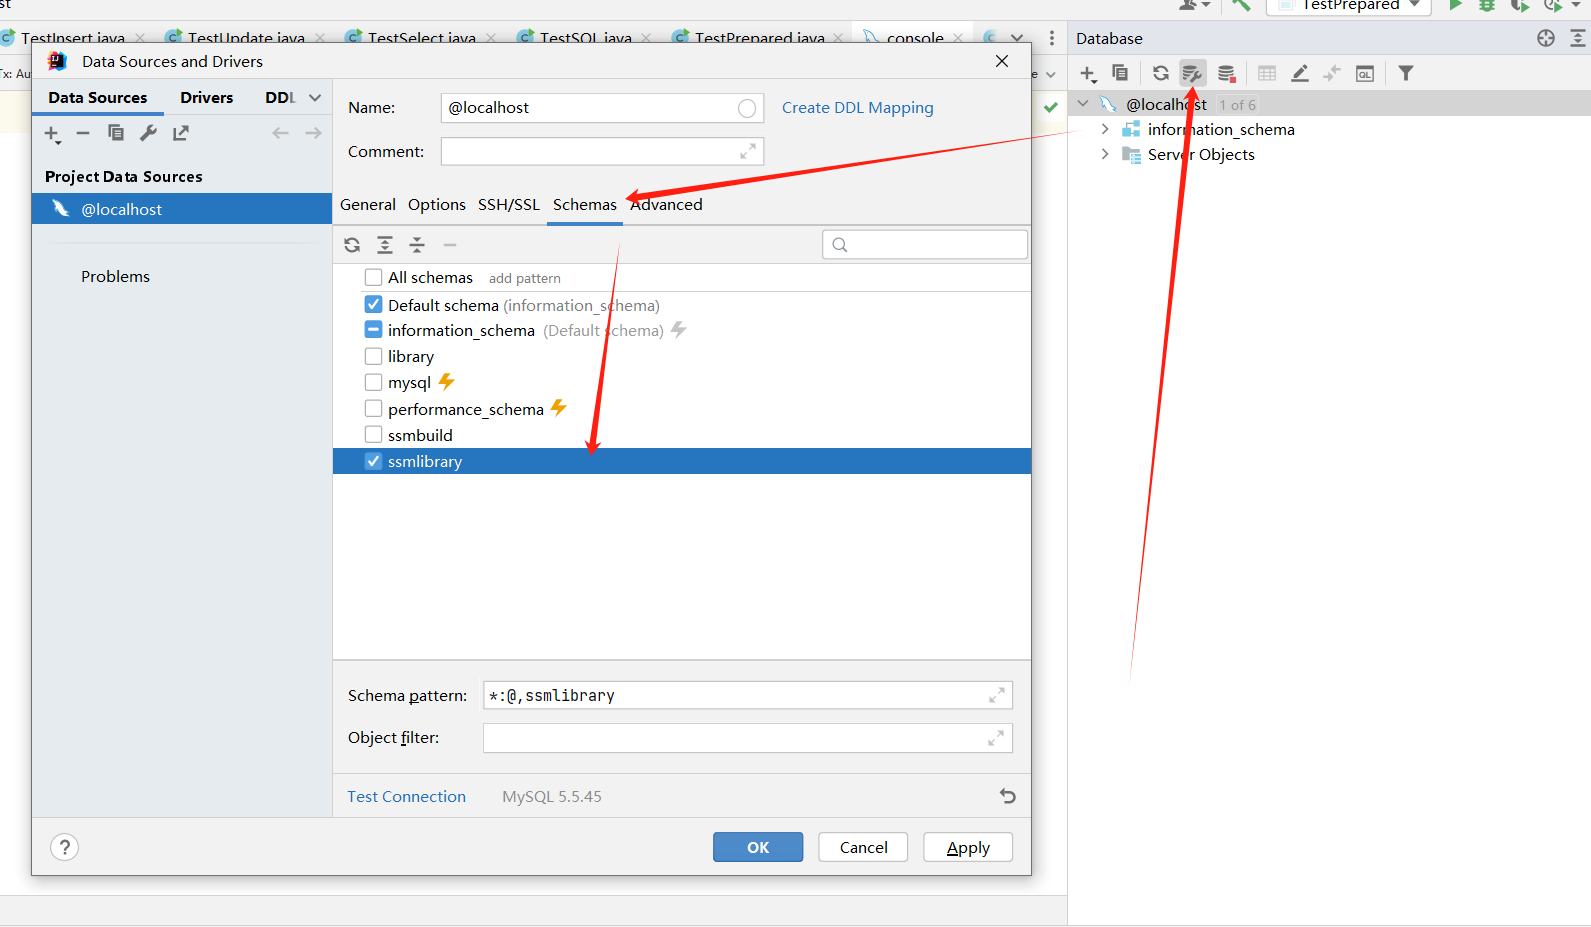Click the Edit source pencil icon

pyautogui.click(x=1300, y=73)
